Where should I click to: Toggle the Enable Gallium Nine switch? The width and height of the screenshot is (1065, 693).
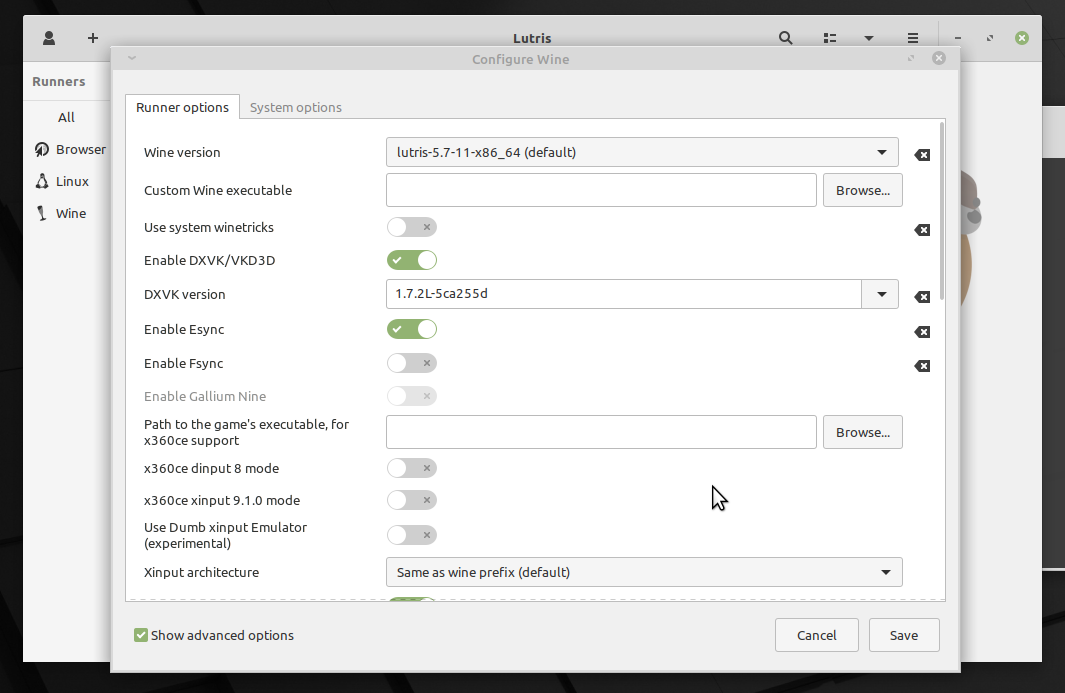[x=412, y=396]
